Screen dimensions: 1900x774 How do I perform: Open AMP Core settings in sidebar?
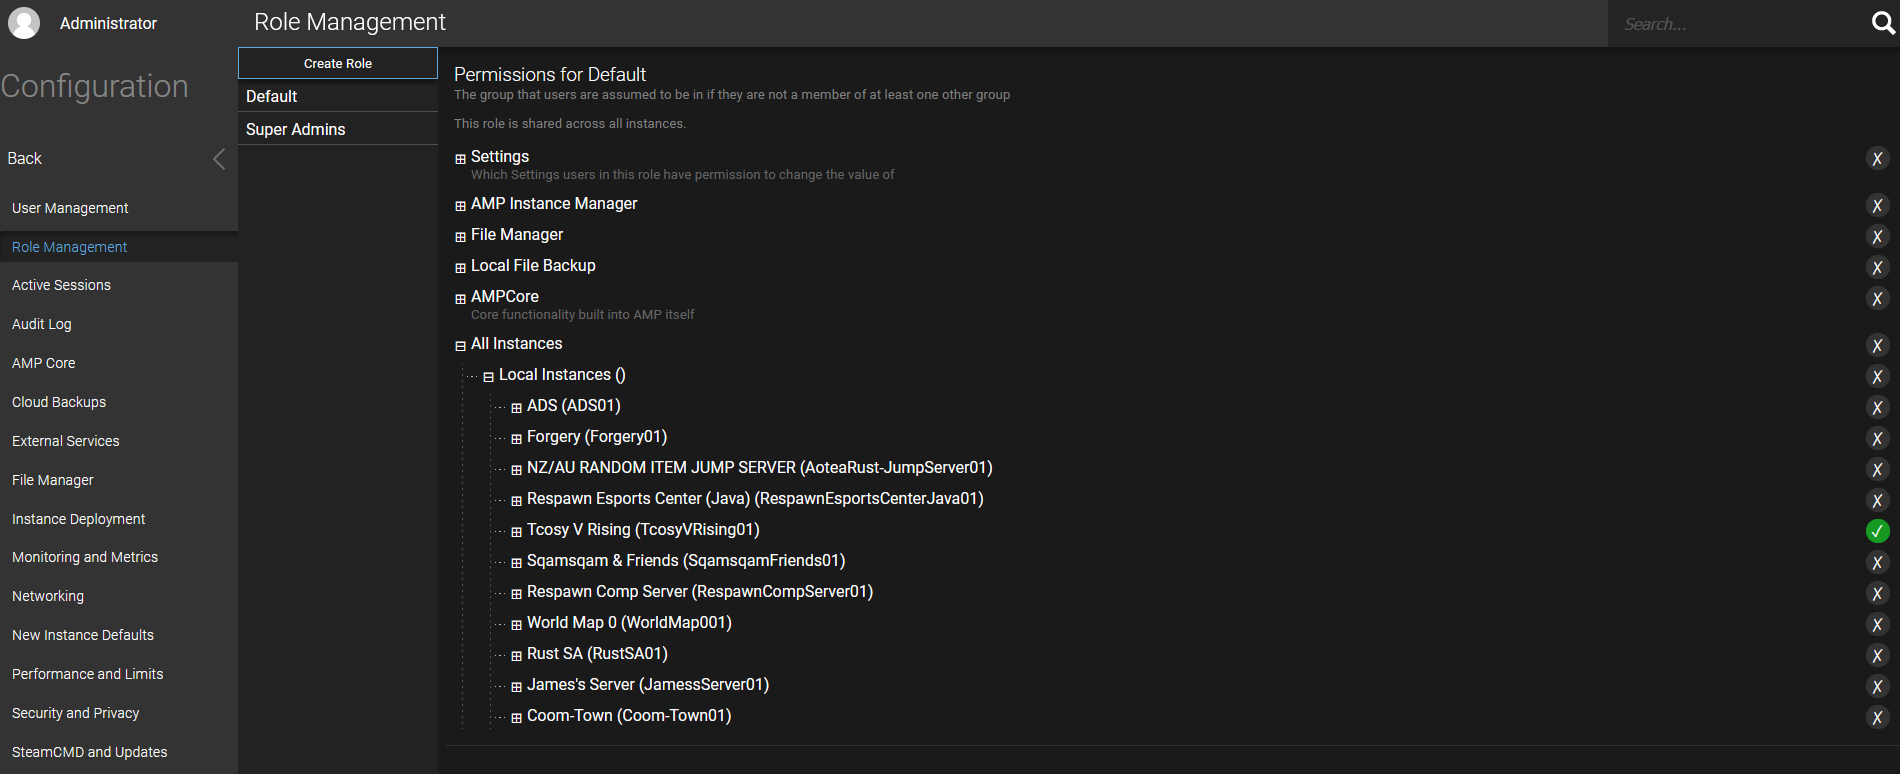pyautogui.click(x=119, y=363)
